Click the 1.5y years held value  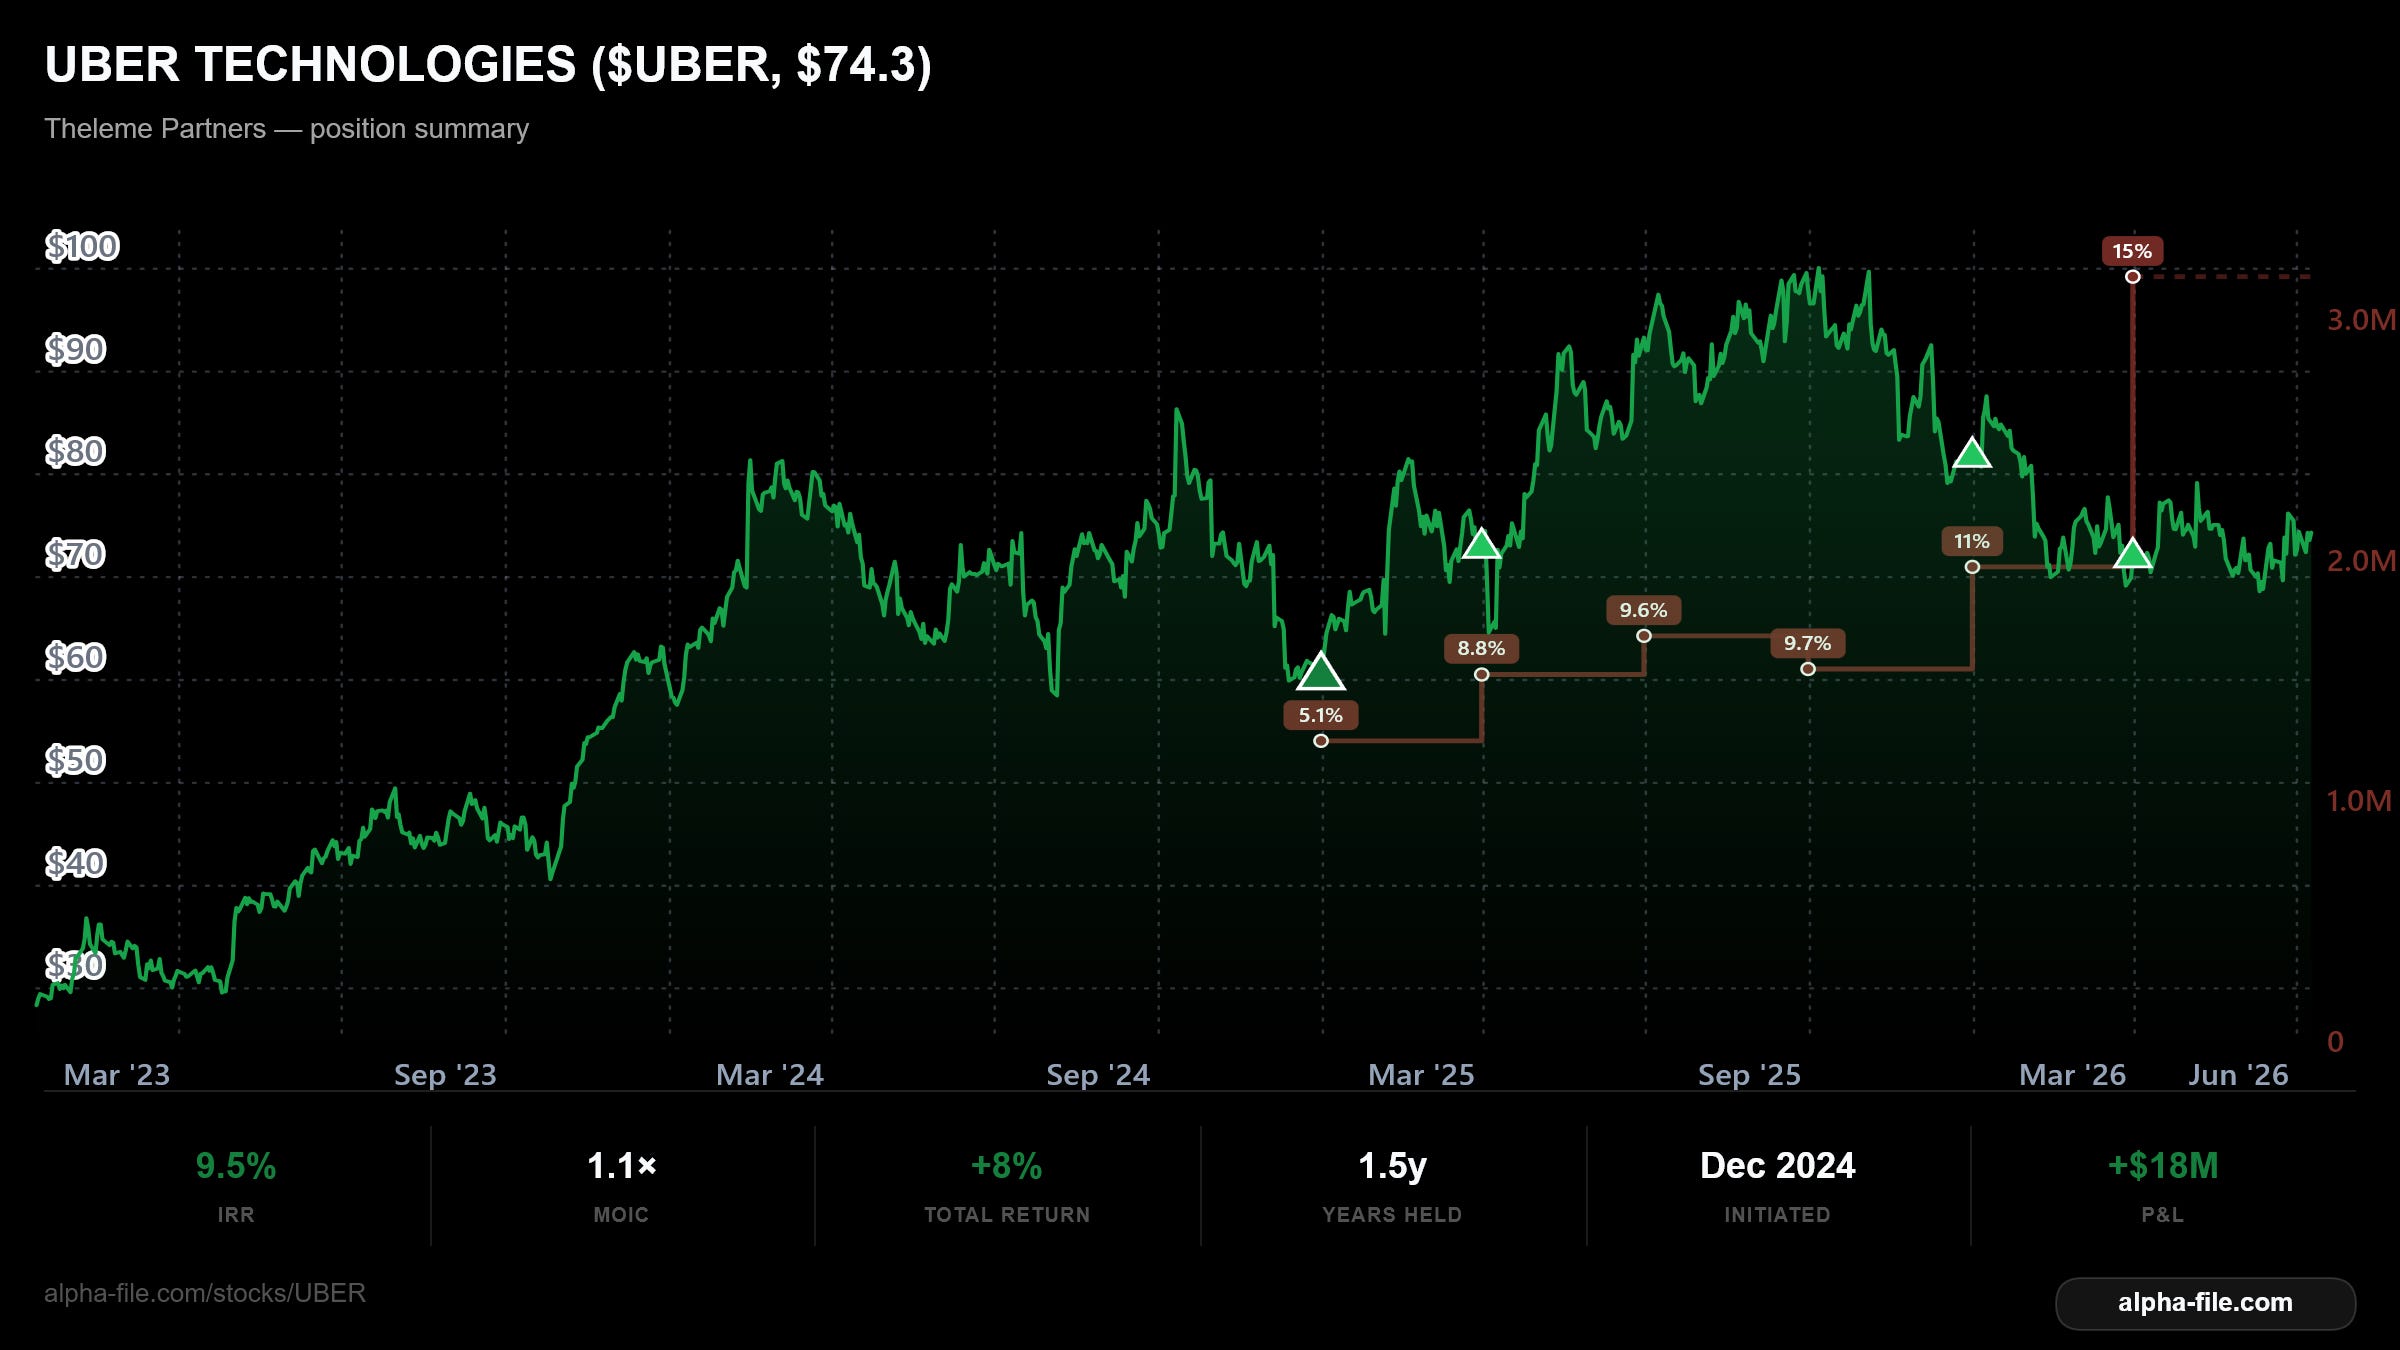pyautogui.click(x=1392, y=1166)
